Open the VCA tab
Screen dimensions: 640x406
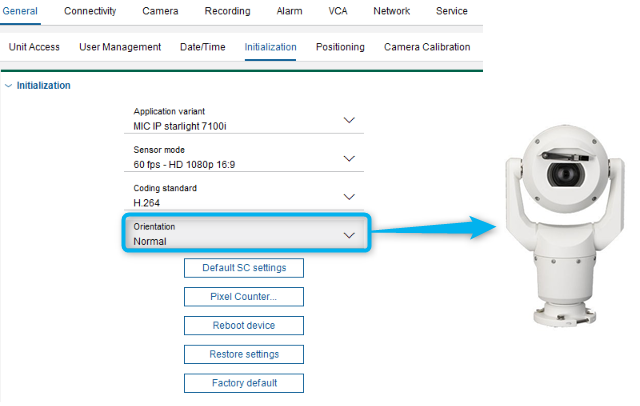pos(340,11)
